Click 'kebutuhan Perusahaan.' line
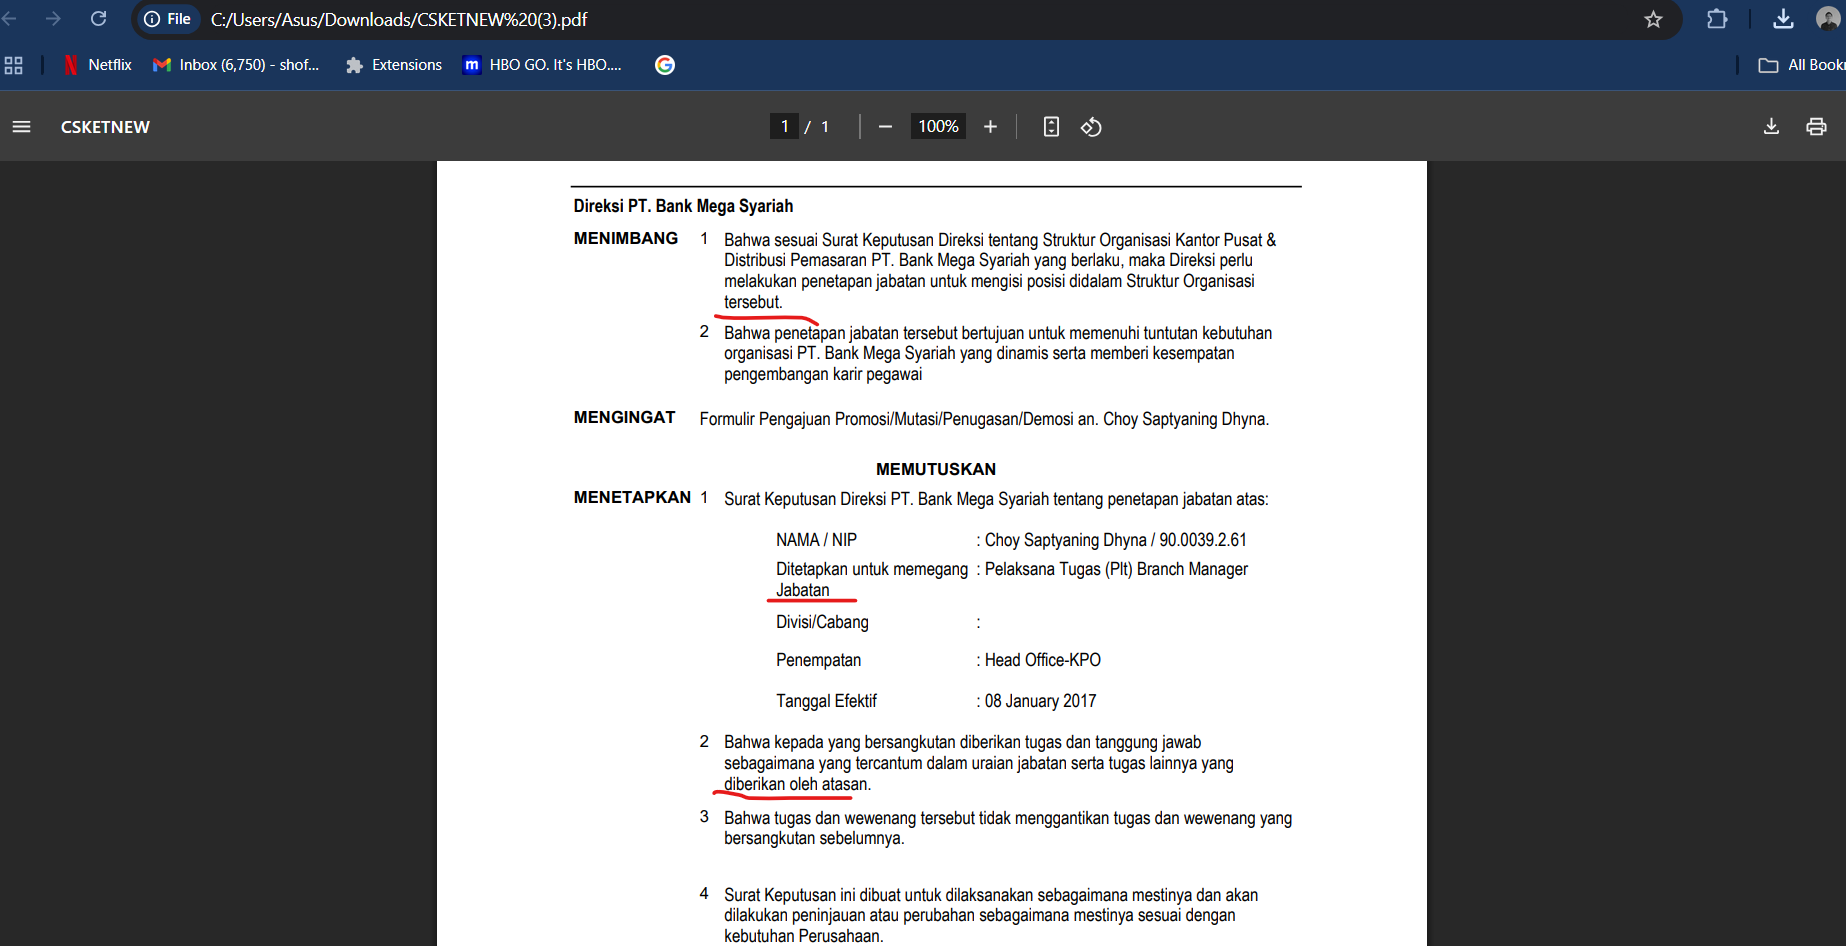Screen dimensions: 1846x946 tap(803, 936)
